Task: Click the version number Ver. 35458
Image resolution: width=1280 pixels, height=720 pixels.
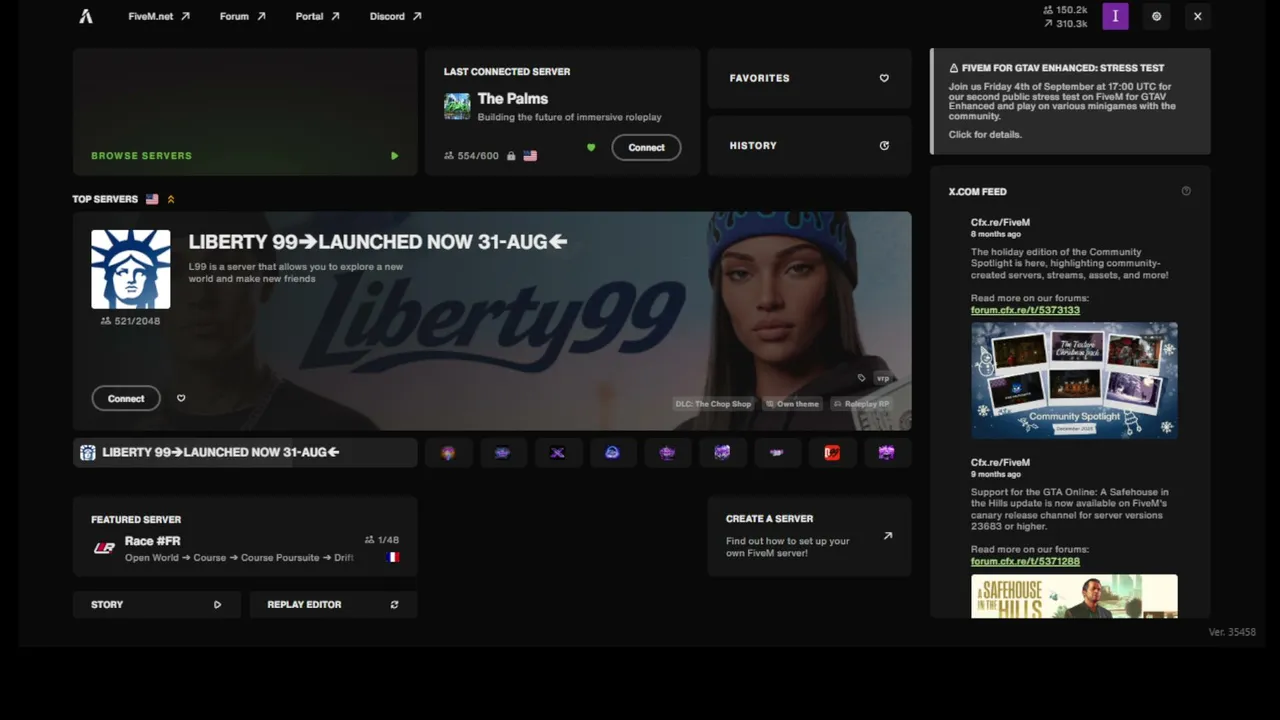Action: 1232,632
